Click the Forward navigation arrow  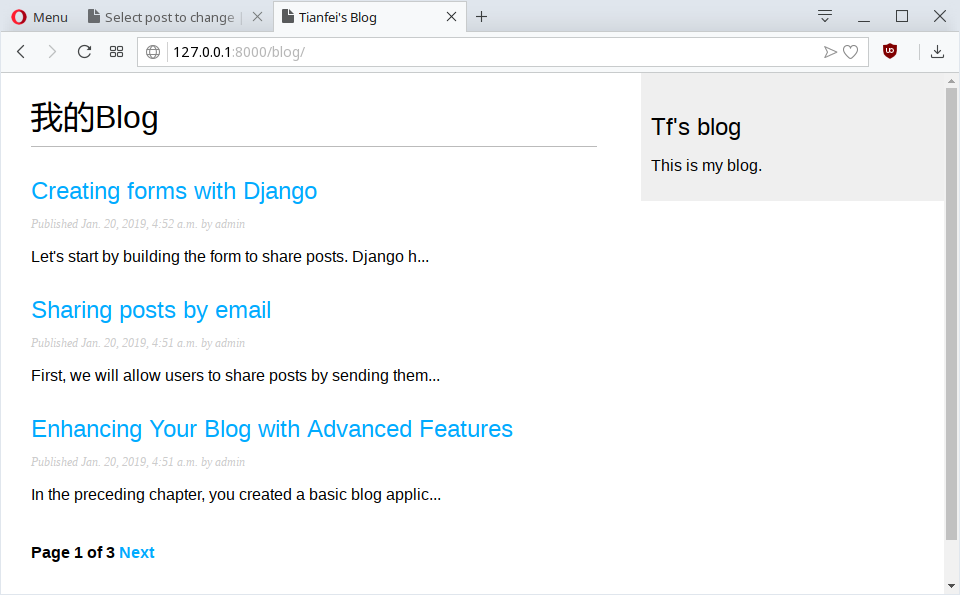point(52,52)
